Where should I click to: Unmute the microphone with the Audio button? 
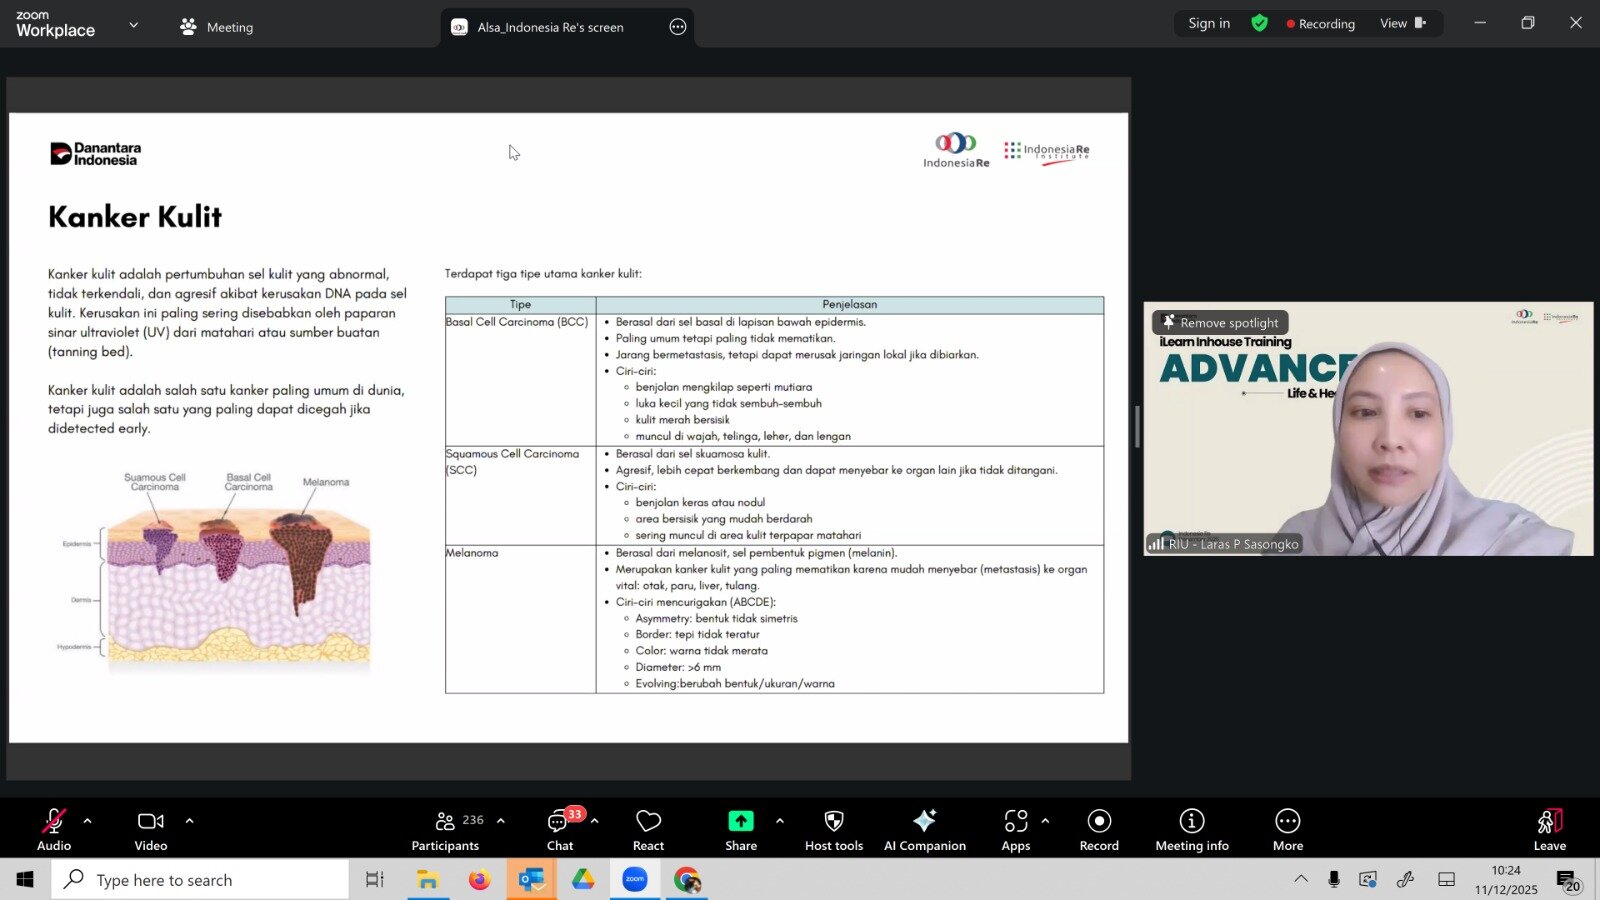tap(54, 829)
